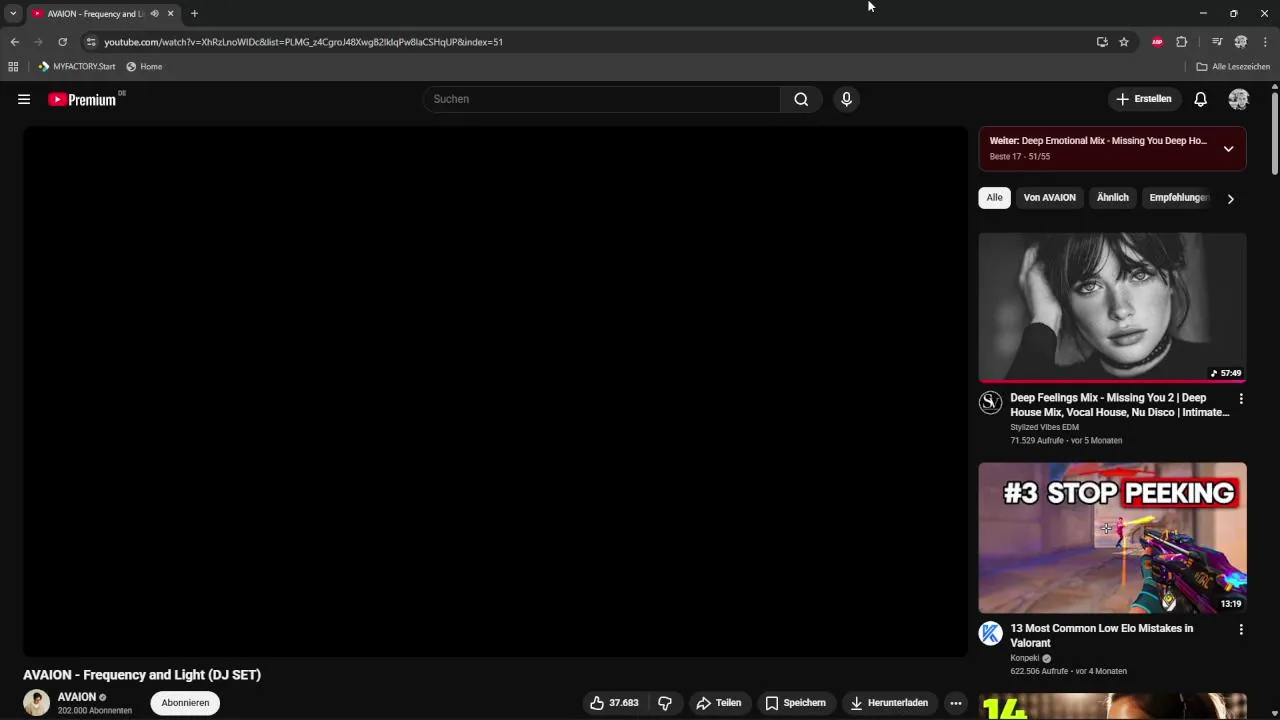
Task: Start voice search with microphone icon
Action: 846,99
